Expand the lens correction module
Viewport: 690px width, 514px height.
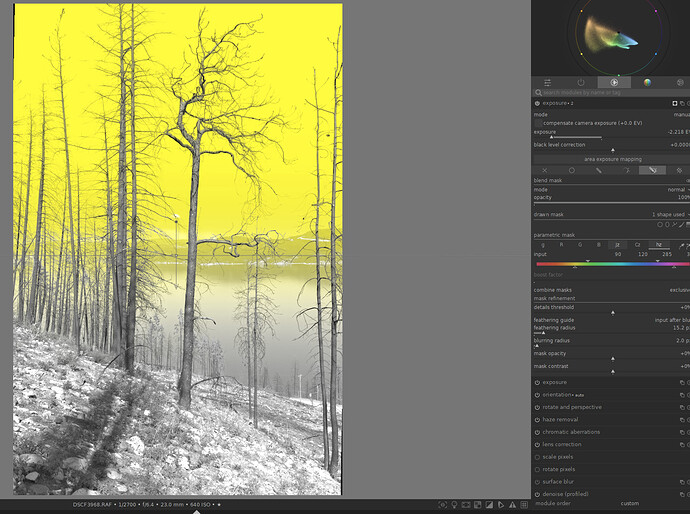click(562, 444)
